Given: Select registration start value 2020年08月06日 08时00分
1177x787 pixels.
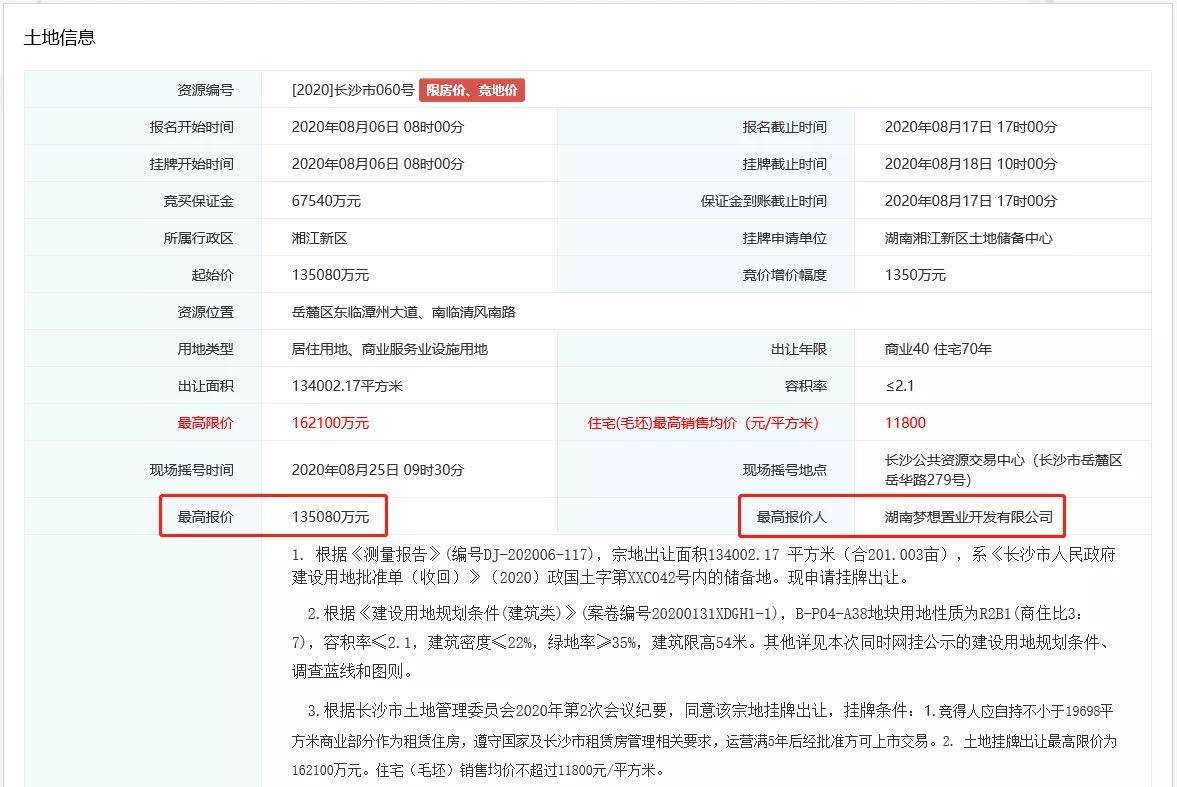Looking at the screenshot, I should (378, 127).
